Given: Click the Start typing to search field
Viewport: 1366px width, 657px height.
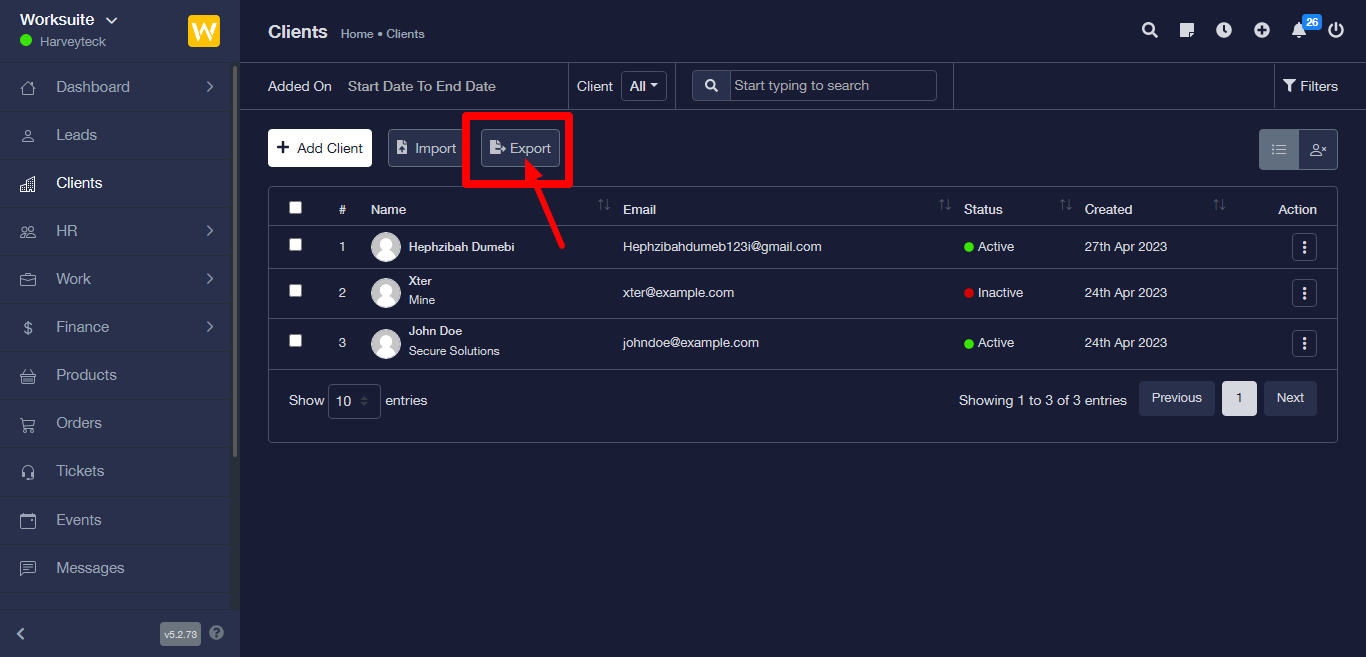Looking at the screenshot, I should [832, 86].
